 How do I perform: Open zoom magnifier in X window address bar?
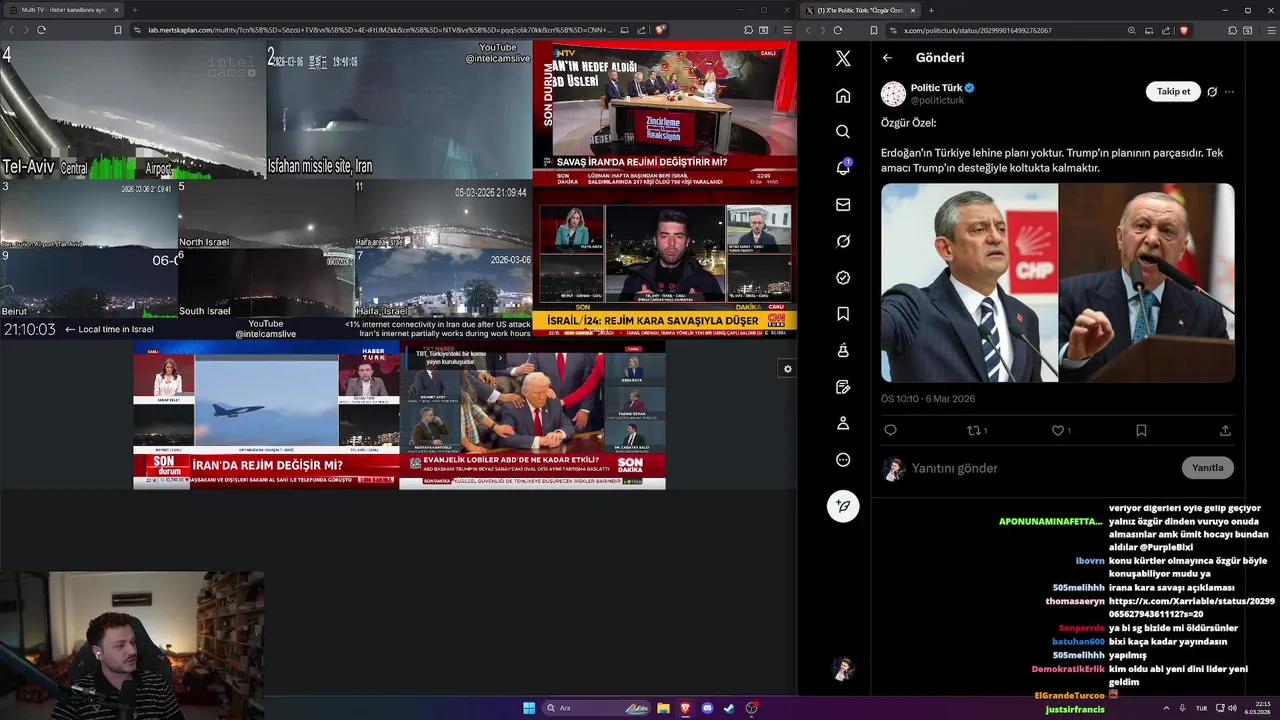point(1131,30)
